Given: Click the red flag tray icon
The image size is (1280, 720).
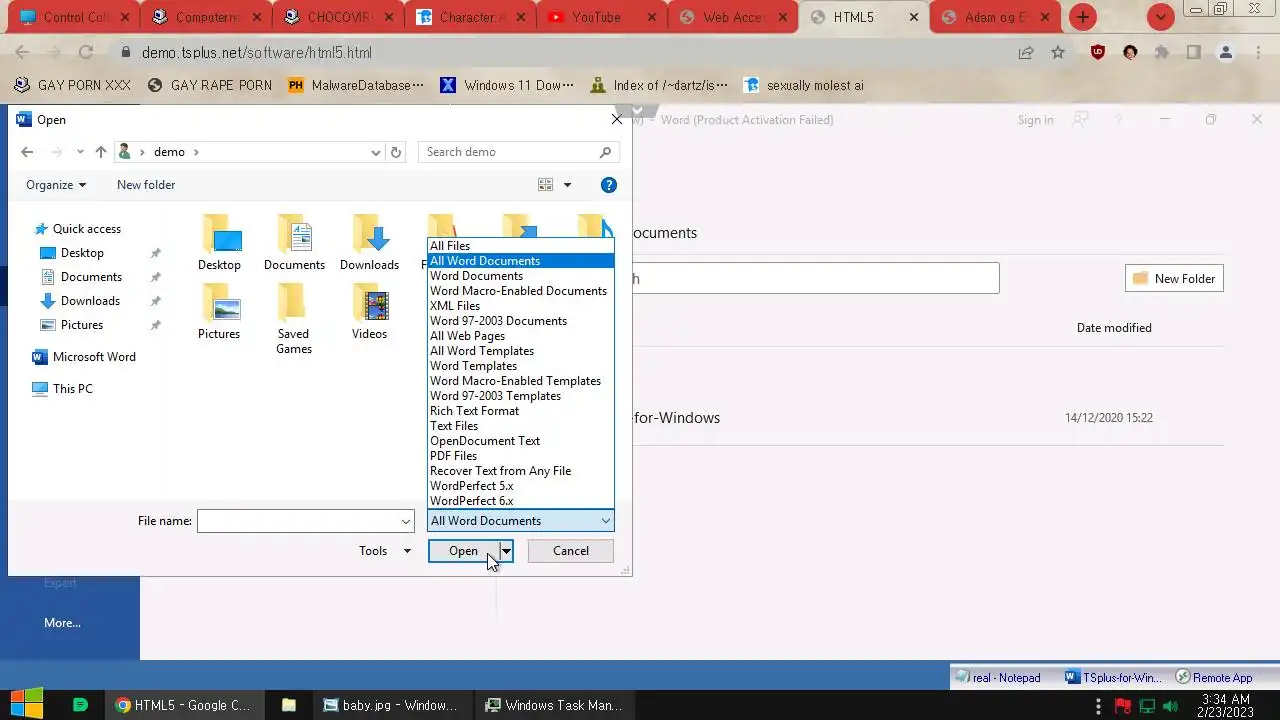Looking at the screenshot, I should (x=1124, y=706).
